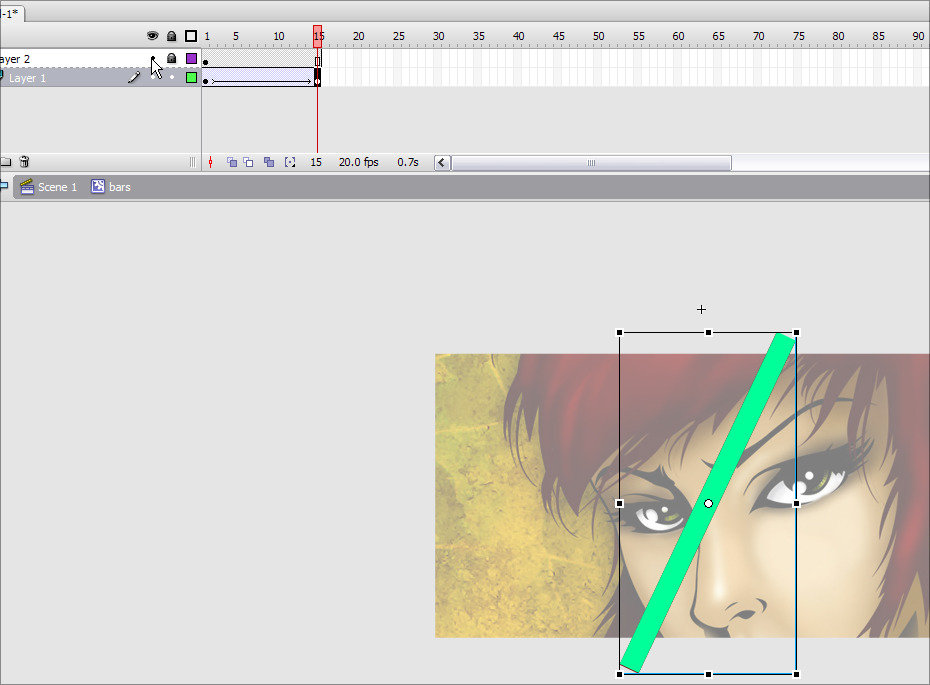The width and height of the screenshot is (930, 685).
Task: Click frame 15 keyframe on Layer 1
Action: coord(317,78)
